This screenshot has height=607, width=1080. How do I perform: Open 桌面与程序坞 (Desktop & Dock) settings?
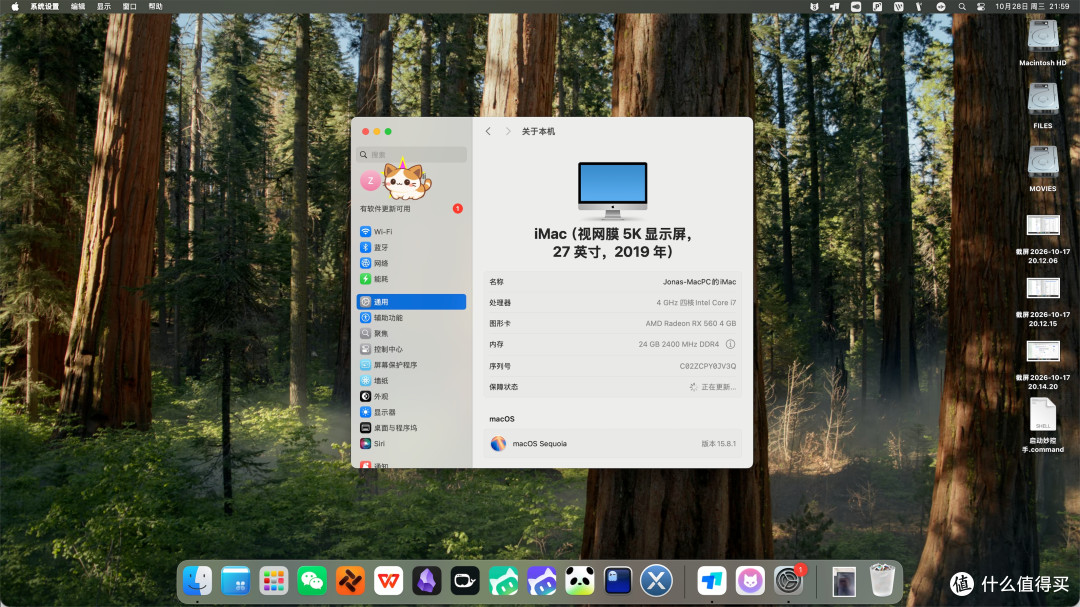tap(411, 428)
